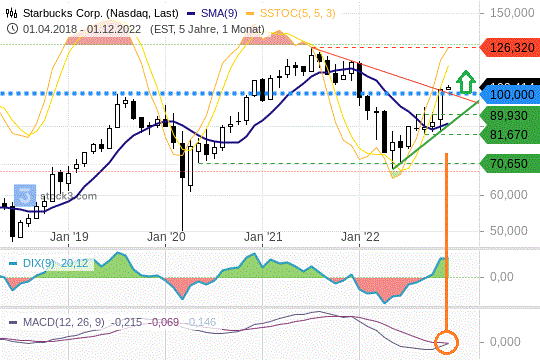Click the stock3.com watermark logo
Screen dimensions: 540x360
pos(25,196)
